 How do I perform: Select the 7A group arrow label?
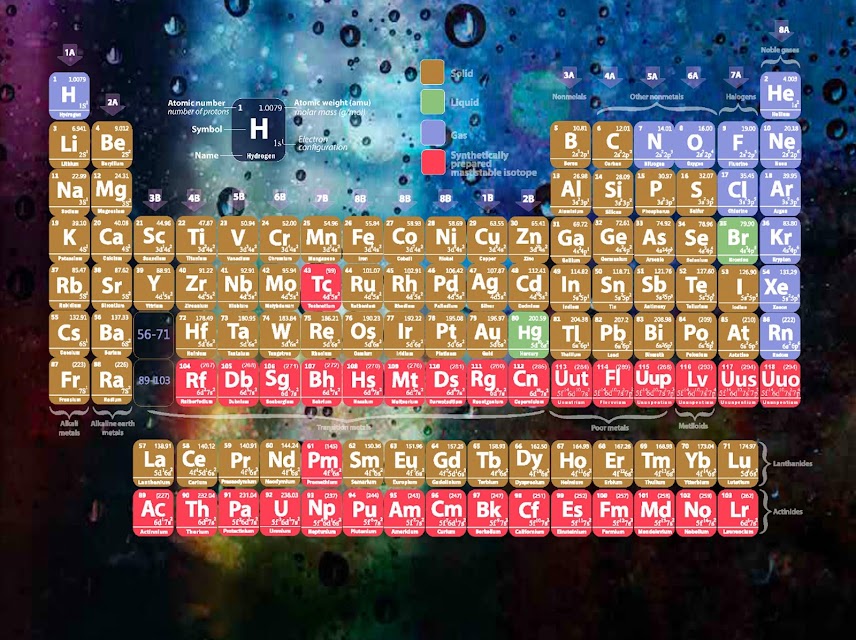point(736,78)
